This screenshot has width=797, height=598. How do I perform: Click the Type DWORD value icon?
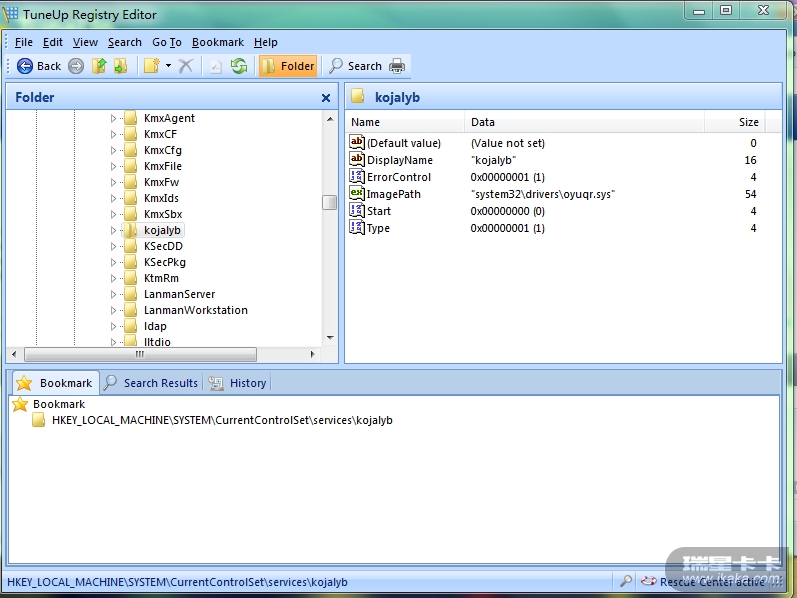tap(357, 228)
